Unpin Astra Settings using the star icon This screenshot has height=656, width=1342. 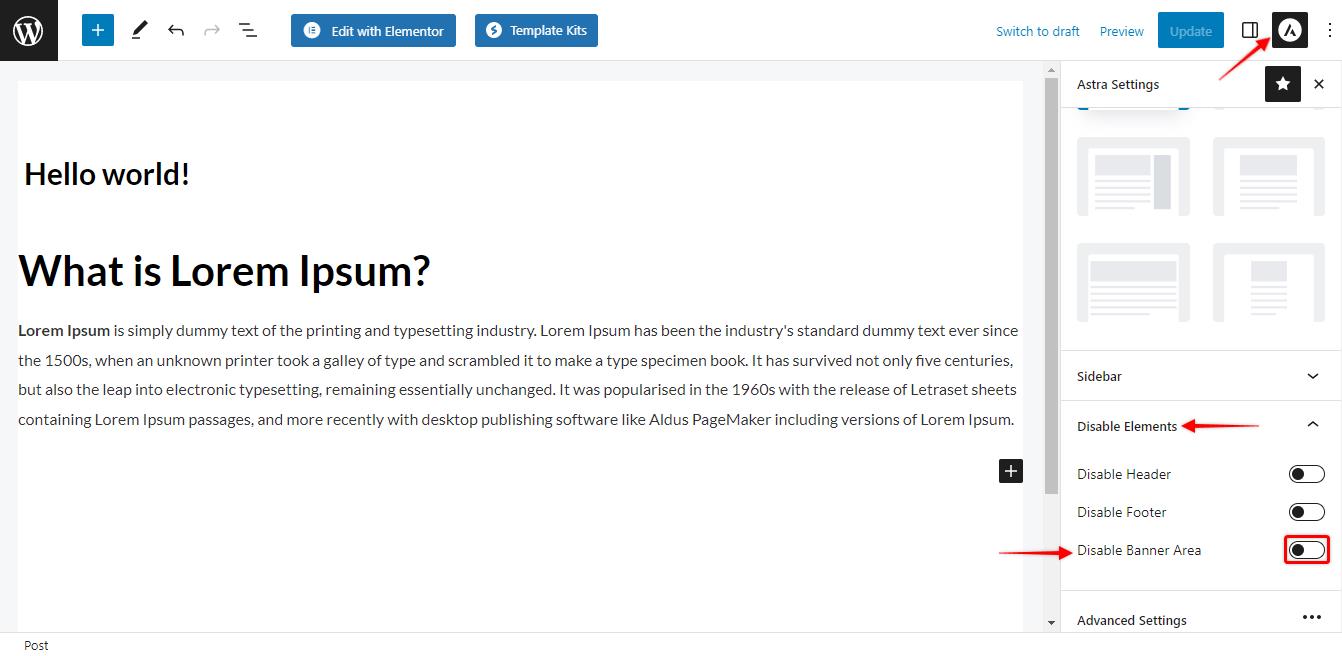coord(1283,84)
